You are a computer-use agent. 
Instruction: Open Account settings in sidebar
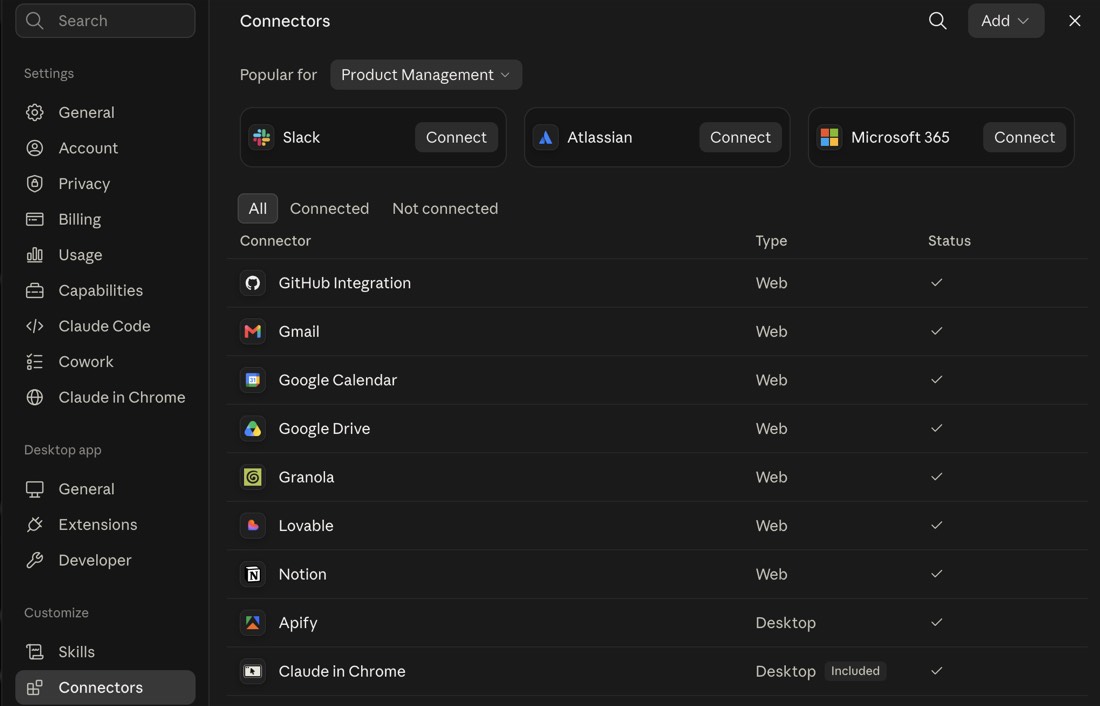pyautogui.click(x=105, y=148)
